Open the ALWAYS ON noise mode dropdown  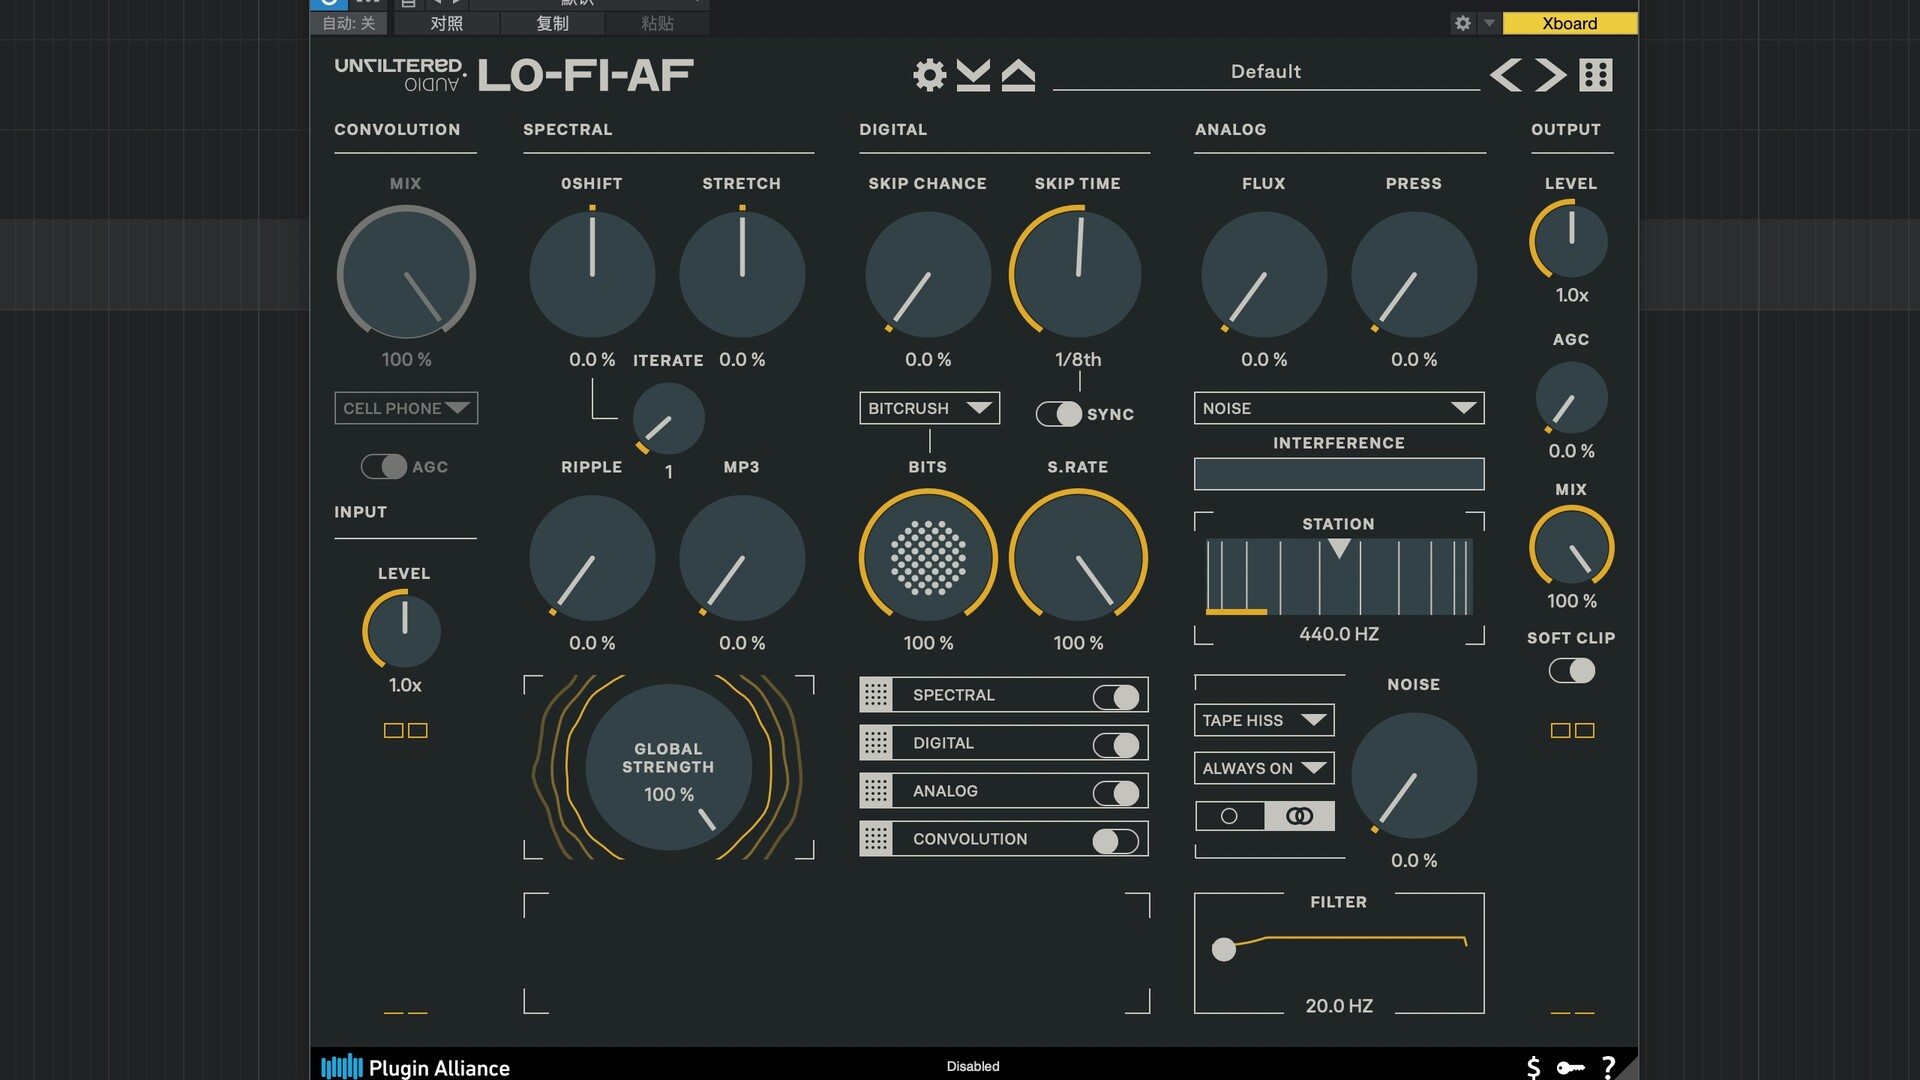click(1263, 768)
